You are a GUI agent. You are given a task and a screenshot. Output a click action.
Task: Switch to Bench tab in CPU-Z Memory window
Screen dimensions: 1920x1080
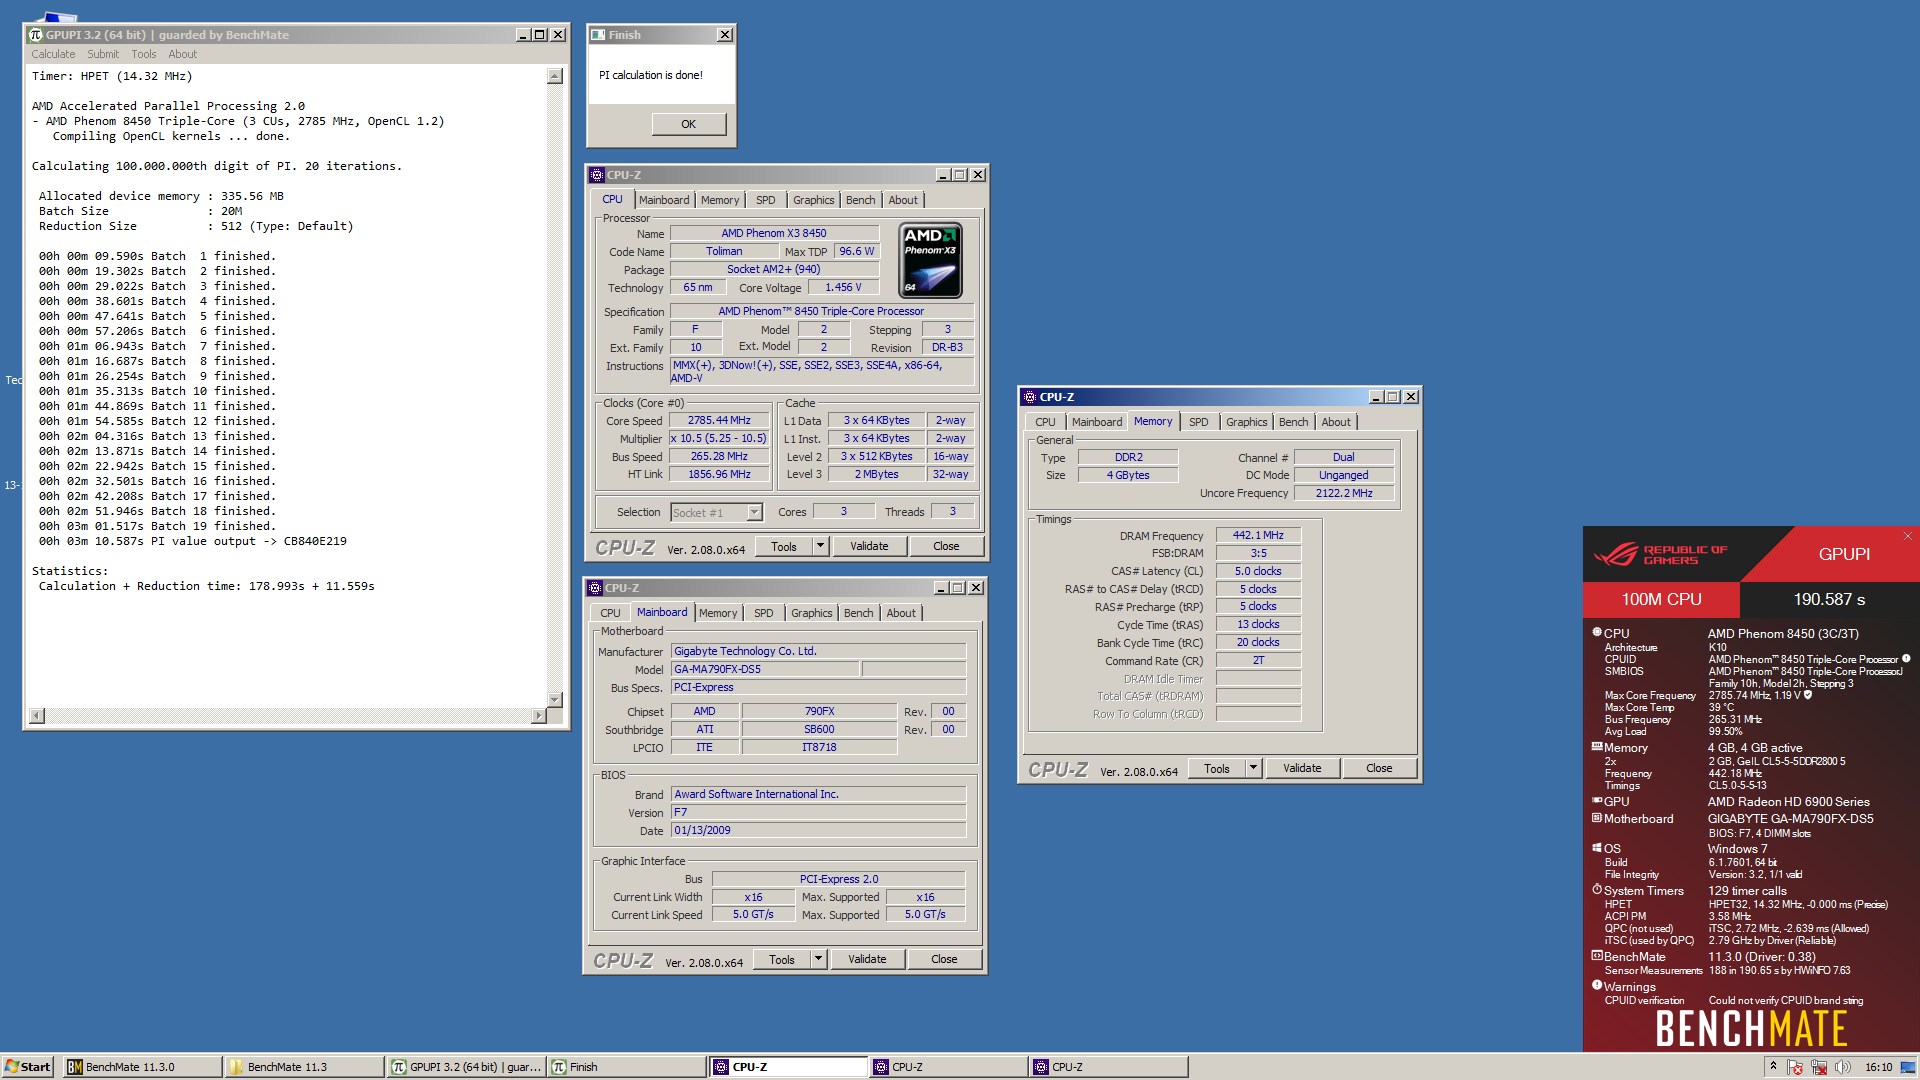tap(1293, 422)
